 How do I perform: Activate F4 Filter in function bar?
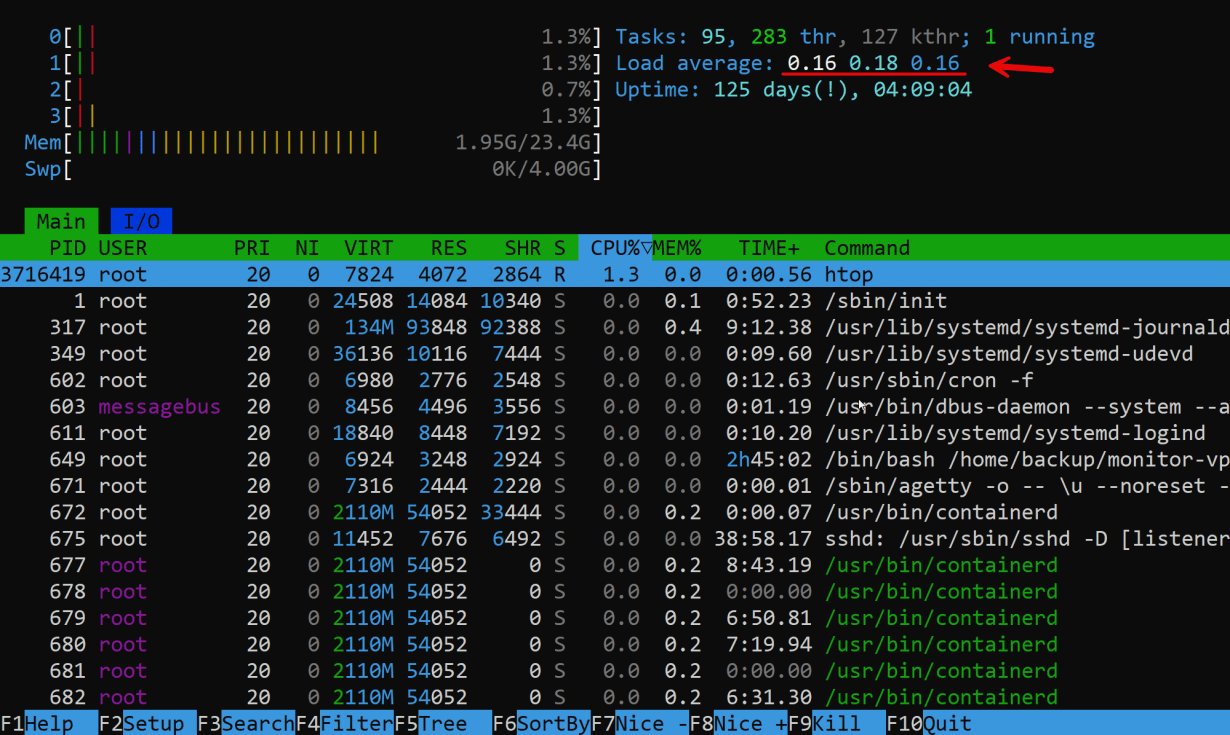pos(344,723)
